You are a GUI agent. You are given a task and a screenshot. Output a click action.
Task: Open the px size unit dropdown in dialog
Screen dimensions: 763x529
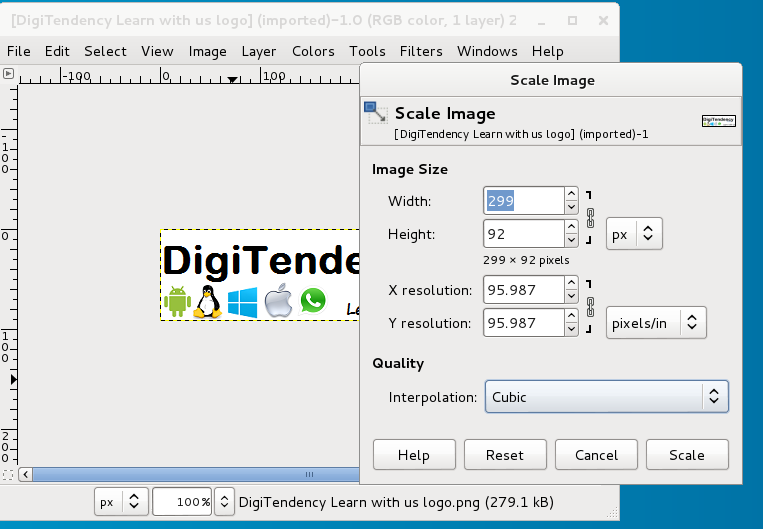[x=634, y=234]
